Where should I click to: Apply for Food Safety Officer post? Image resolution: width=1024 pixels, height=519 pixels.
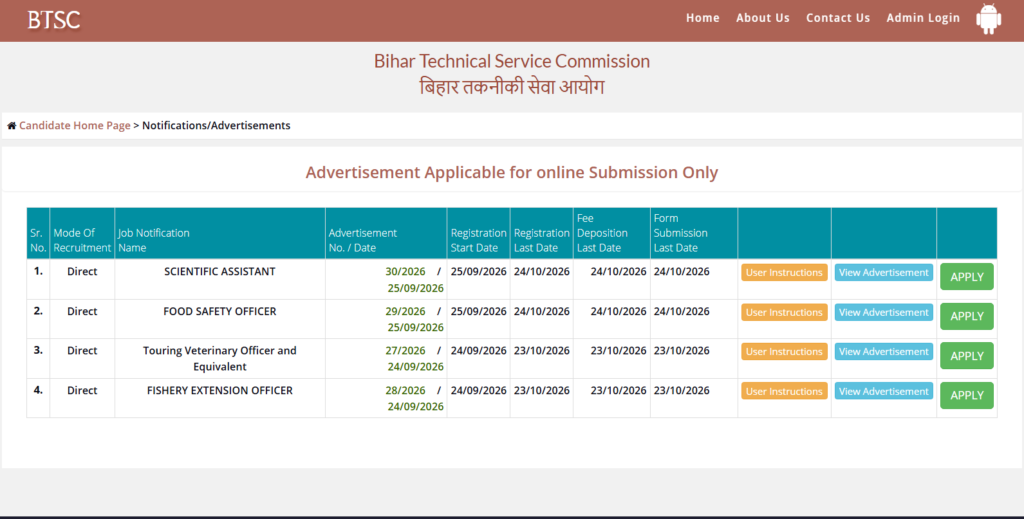(967, 316)
